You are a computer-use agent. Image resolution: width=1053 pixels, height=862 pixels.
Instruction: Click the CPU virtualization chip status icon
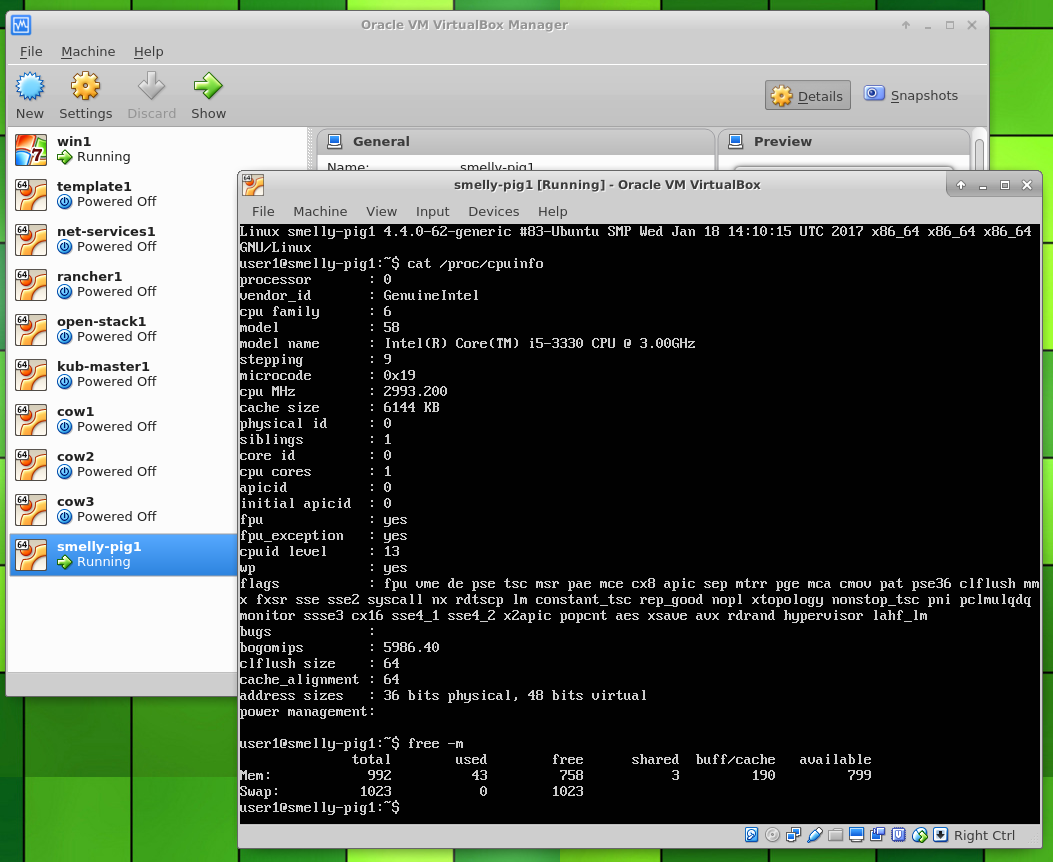click(x=899, y=834)
